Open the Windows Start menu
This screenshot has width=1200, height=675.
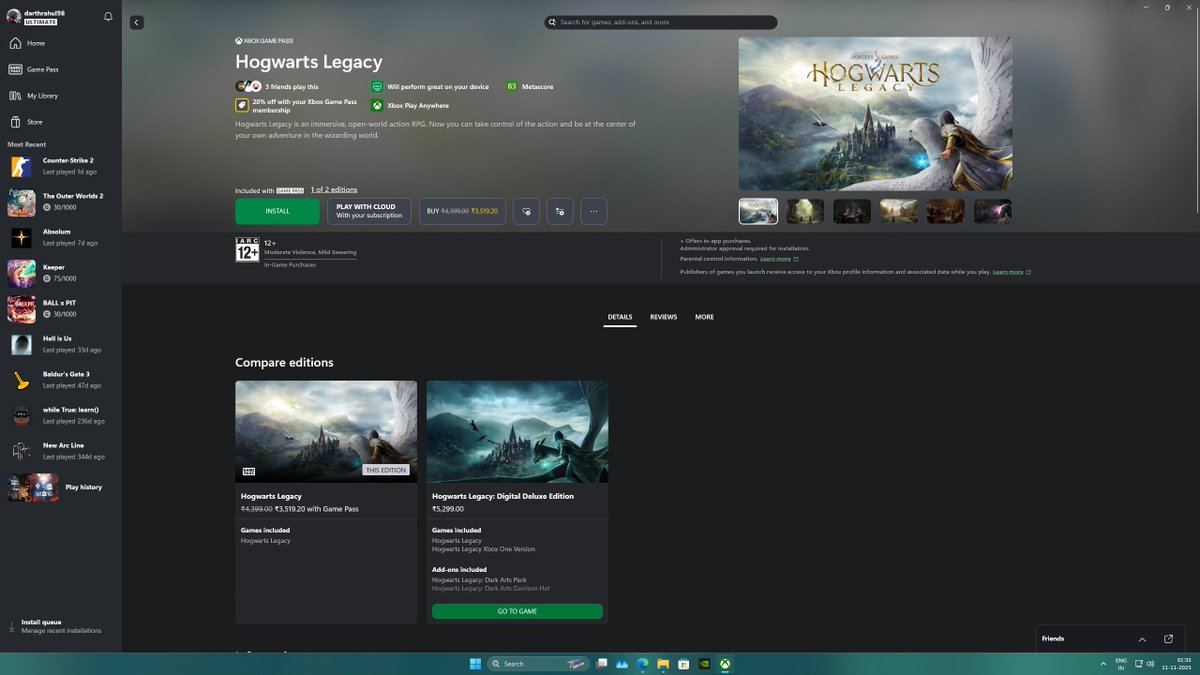[474, 663]
